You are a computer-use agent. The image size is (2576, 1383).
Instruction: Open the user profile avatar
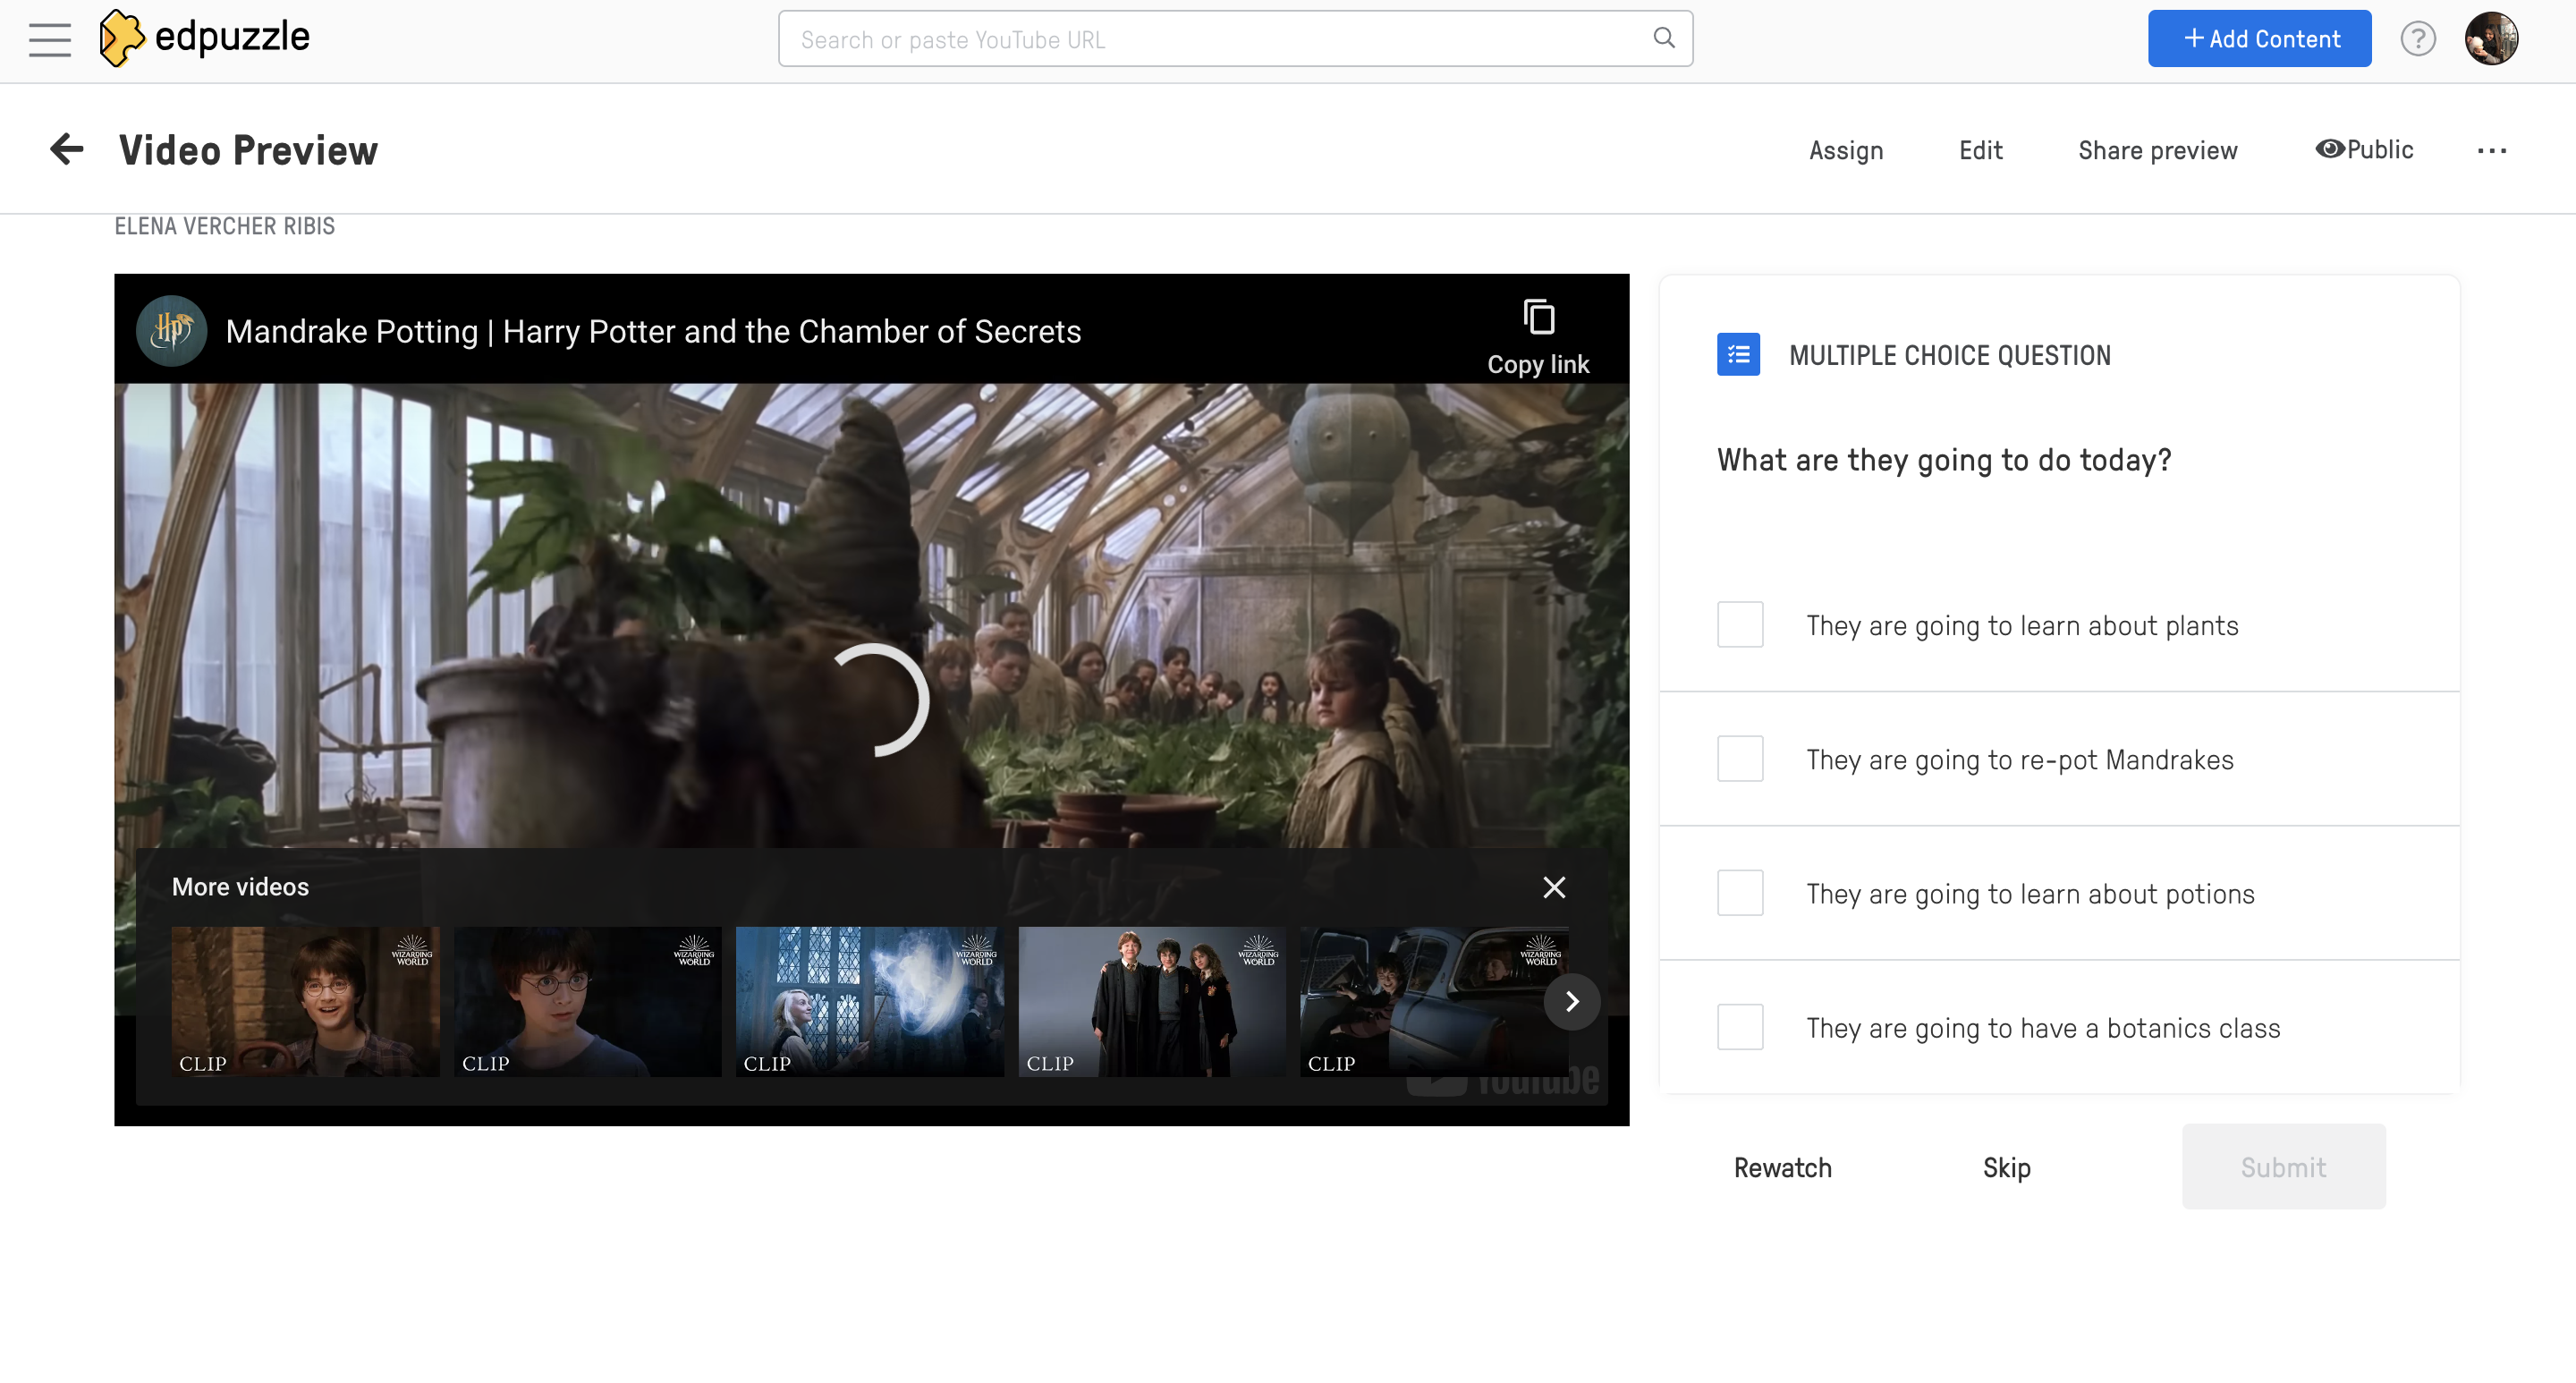coord(2491,39)
